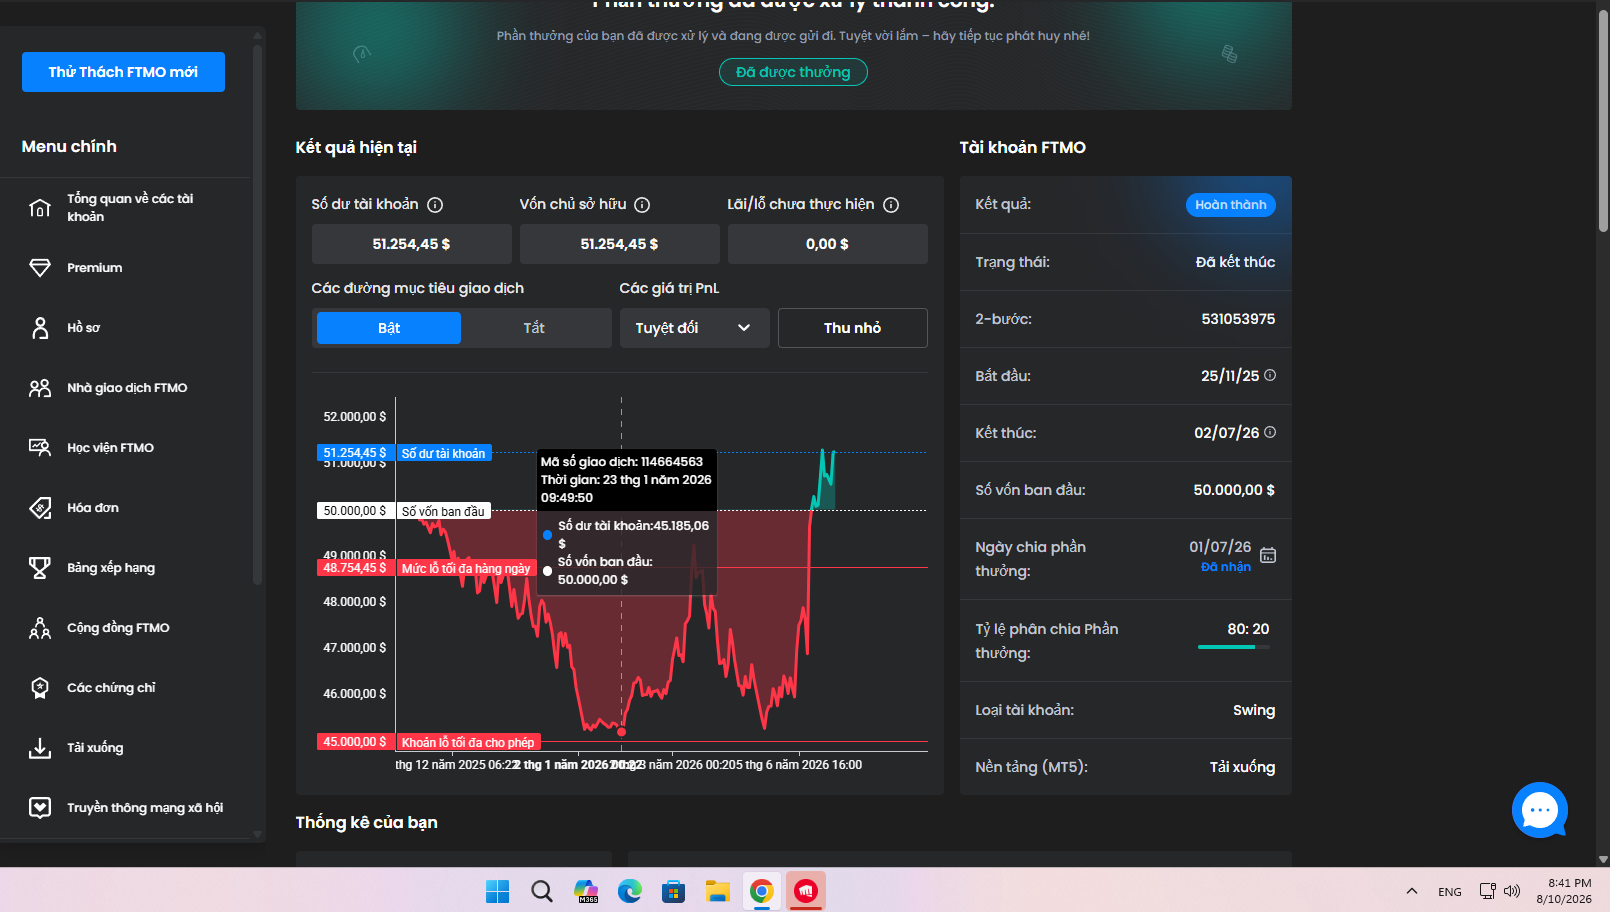Viewport: 1610px width, 912px height.
Task: Click the Tải xuống download icon
Action: point(40,748)
